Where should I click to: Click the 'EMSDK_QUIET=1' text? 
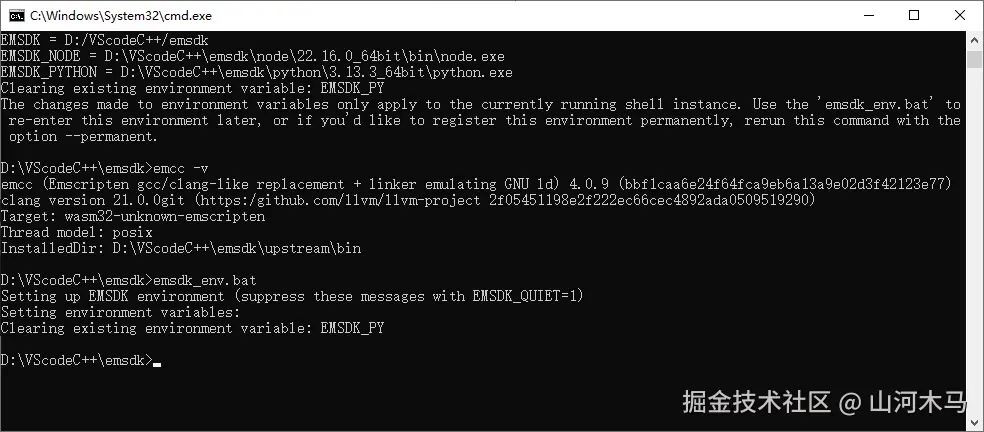pyautogui.click(x=525, y=296)
